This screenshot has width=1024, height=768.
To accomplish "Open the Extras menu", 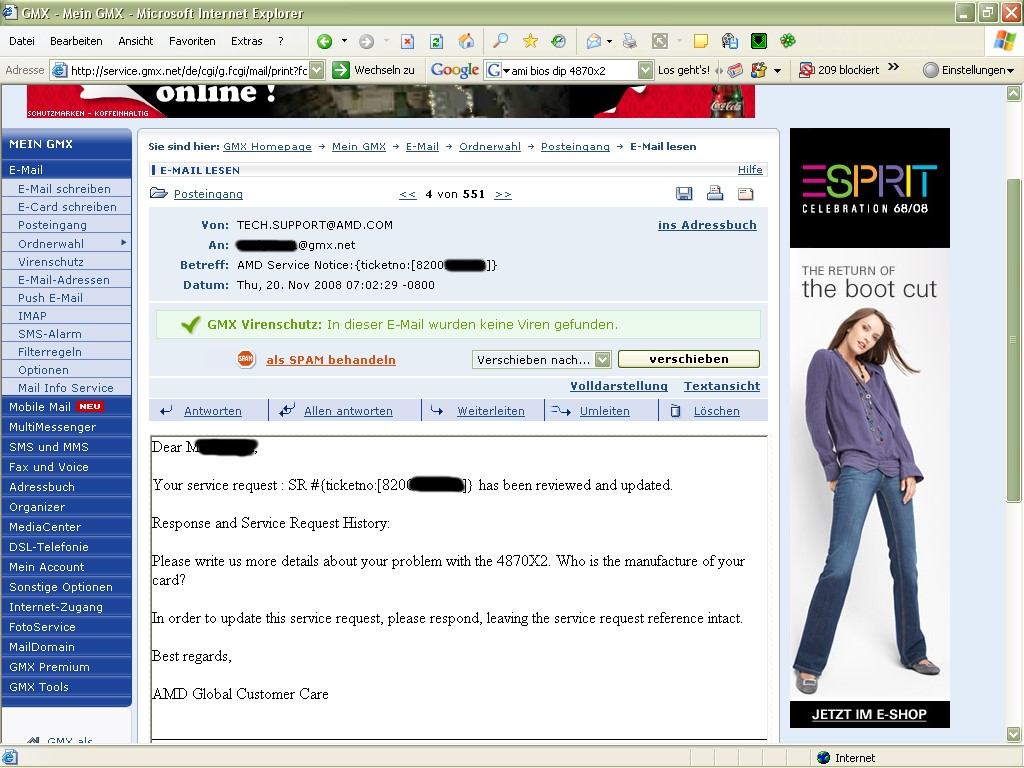I will (x=246, y=41).
